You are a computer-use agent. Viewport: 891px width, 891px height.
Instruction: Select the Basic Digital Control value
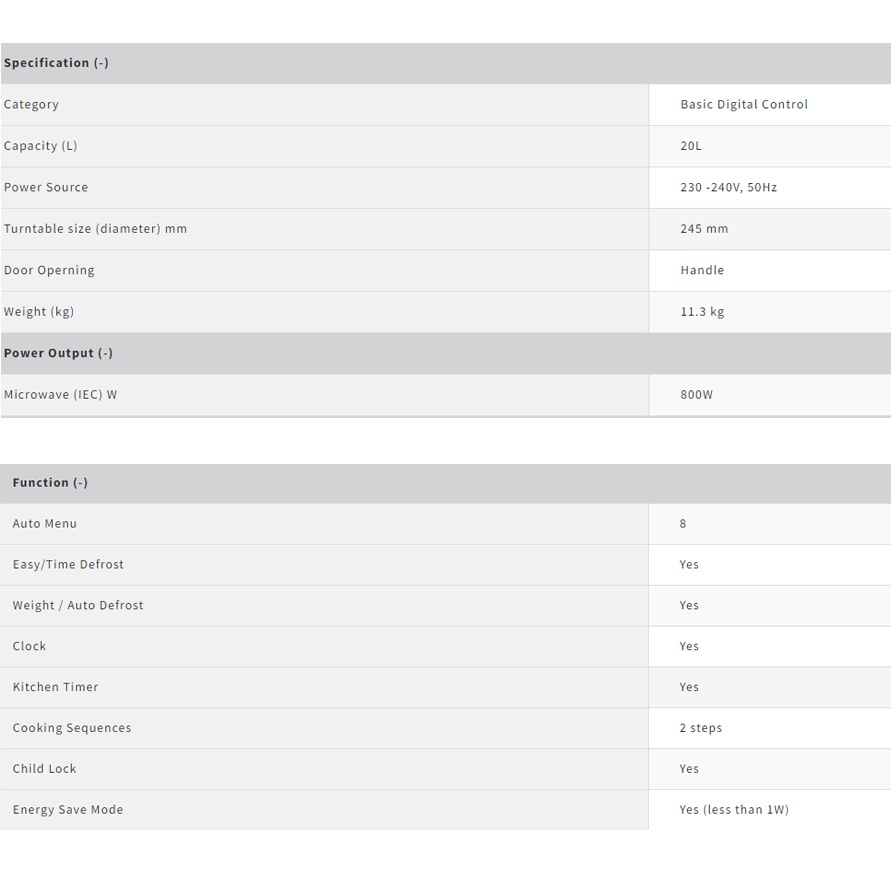click(x=744, y=104)
